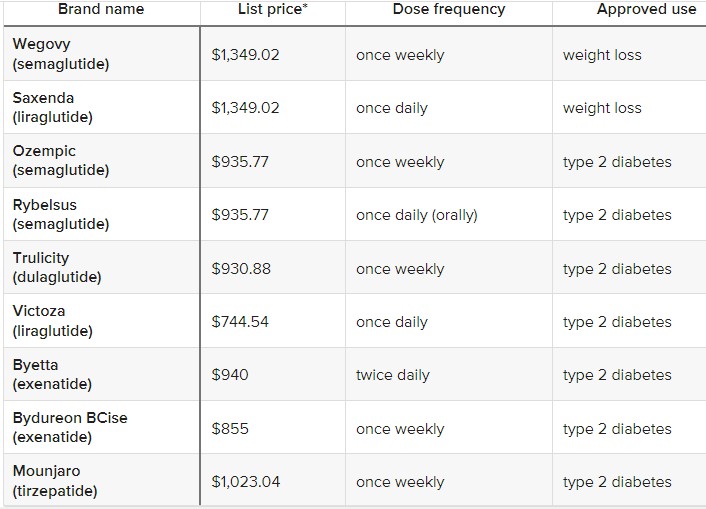Select the Bydureon BCise brand cell
Screen dimensions: 706x509
coord(70,428)
